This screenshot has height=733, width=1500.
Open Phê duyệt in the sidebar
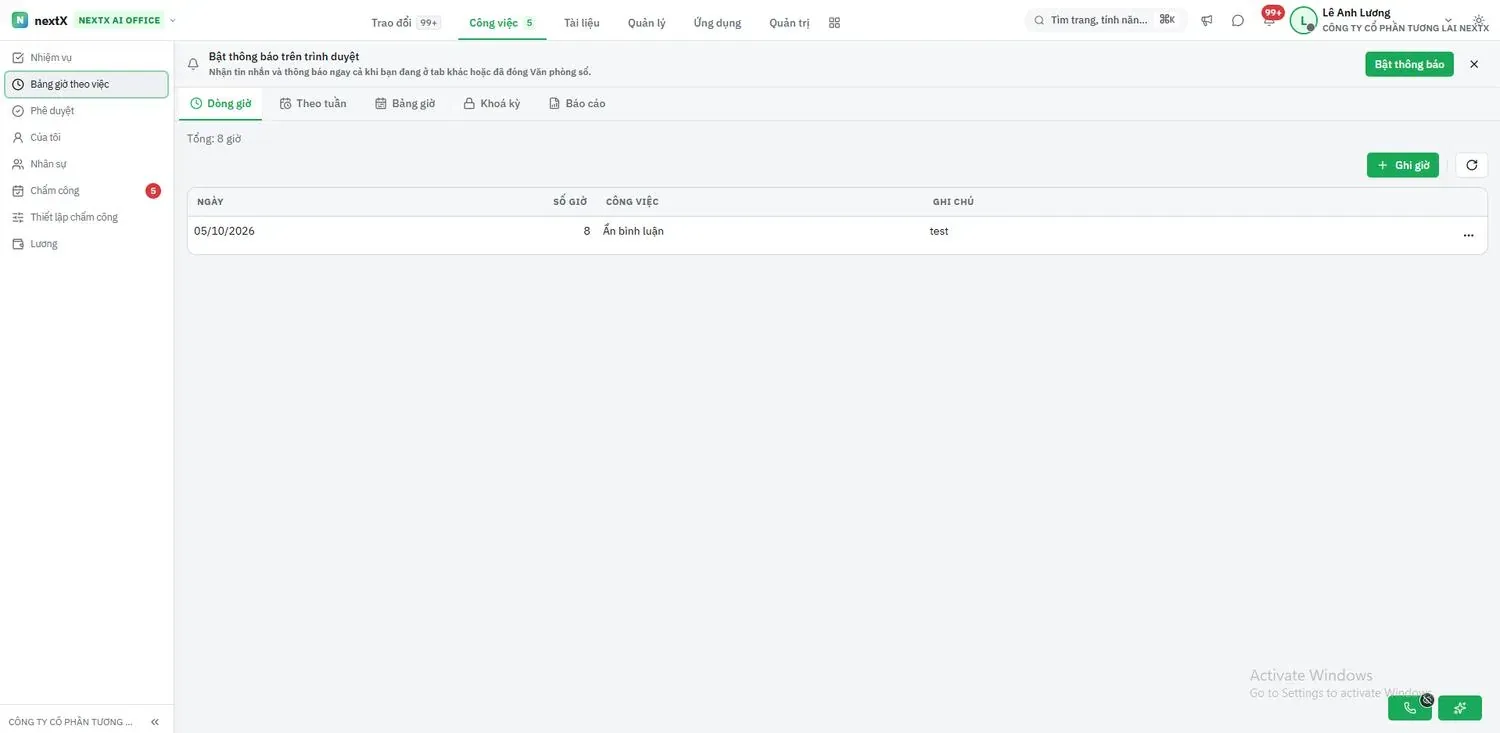(86, 111)
